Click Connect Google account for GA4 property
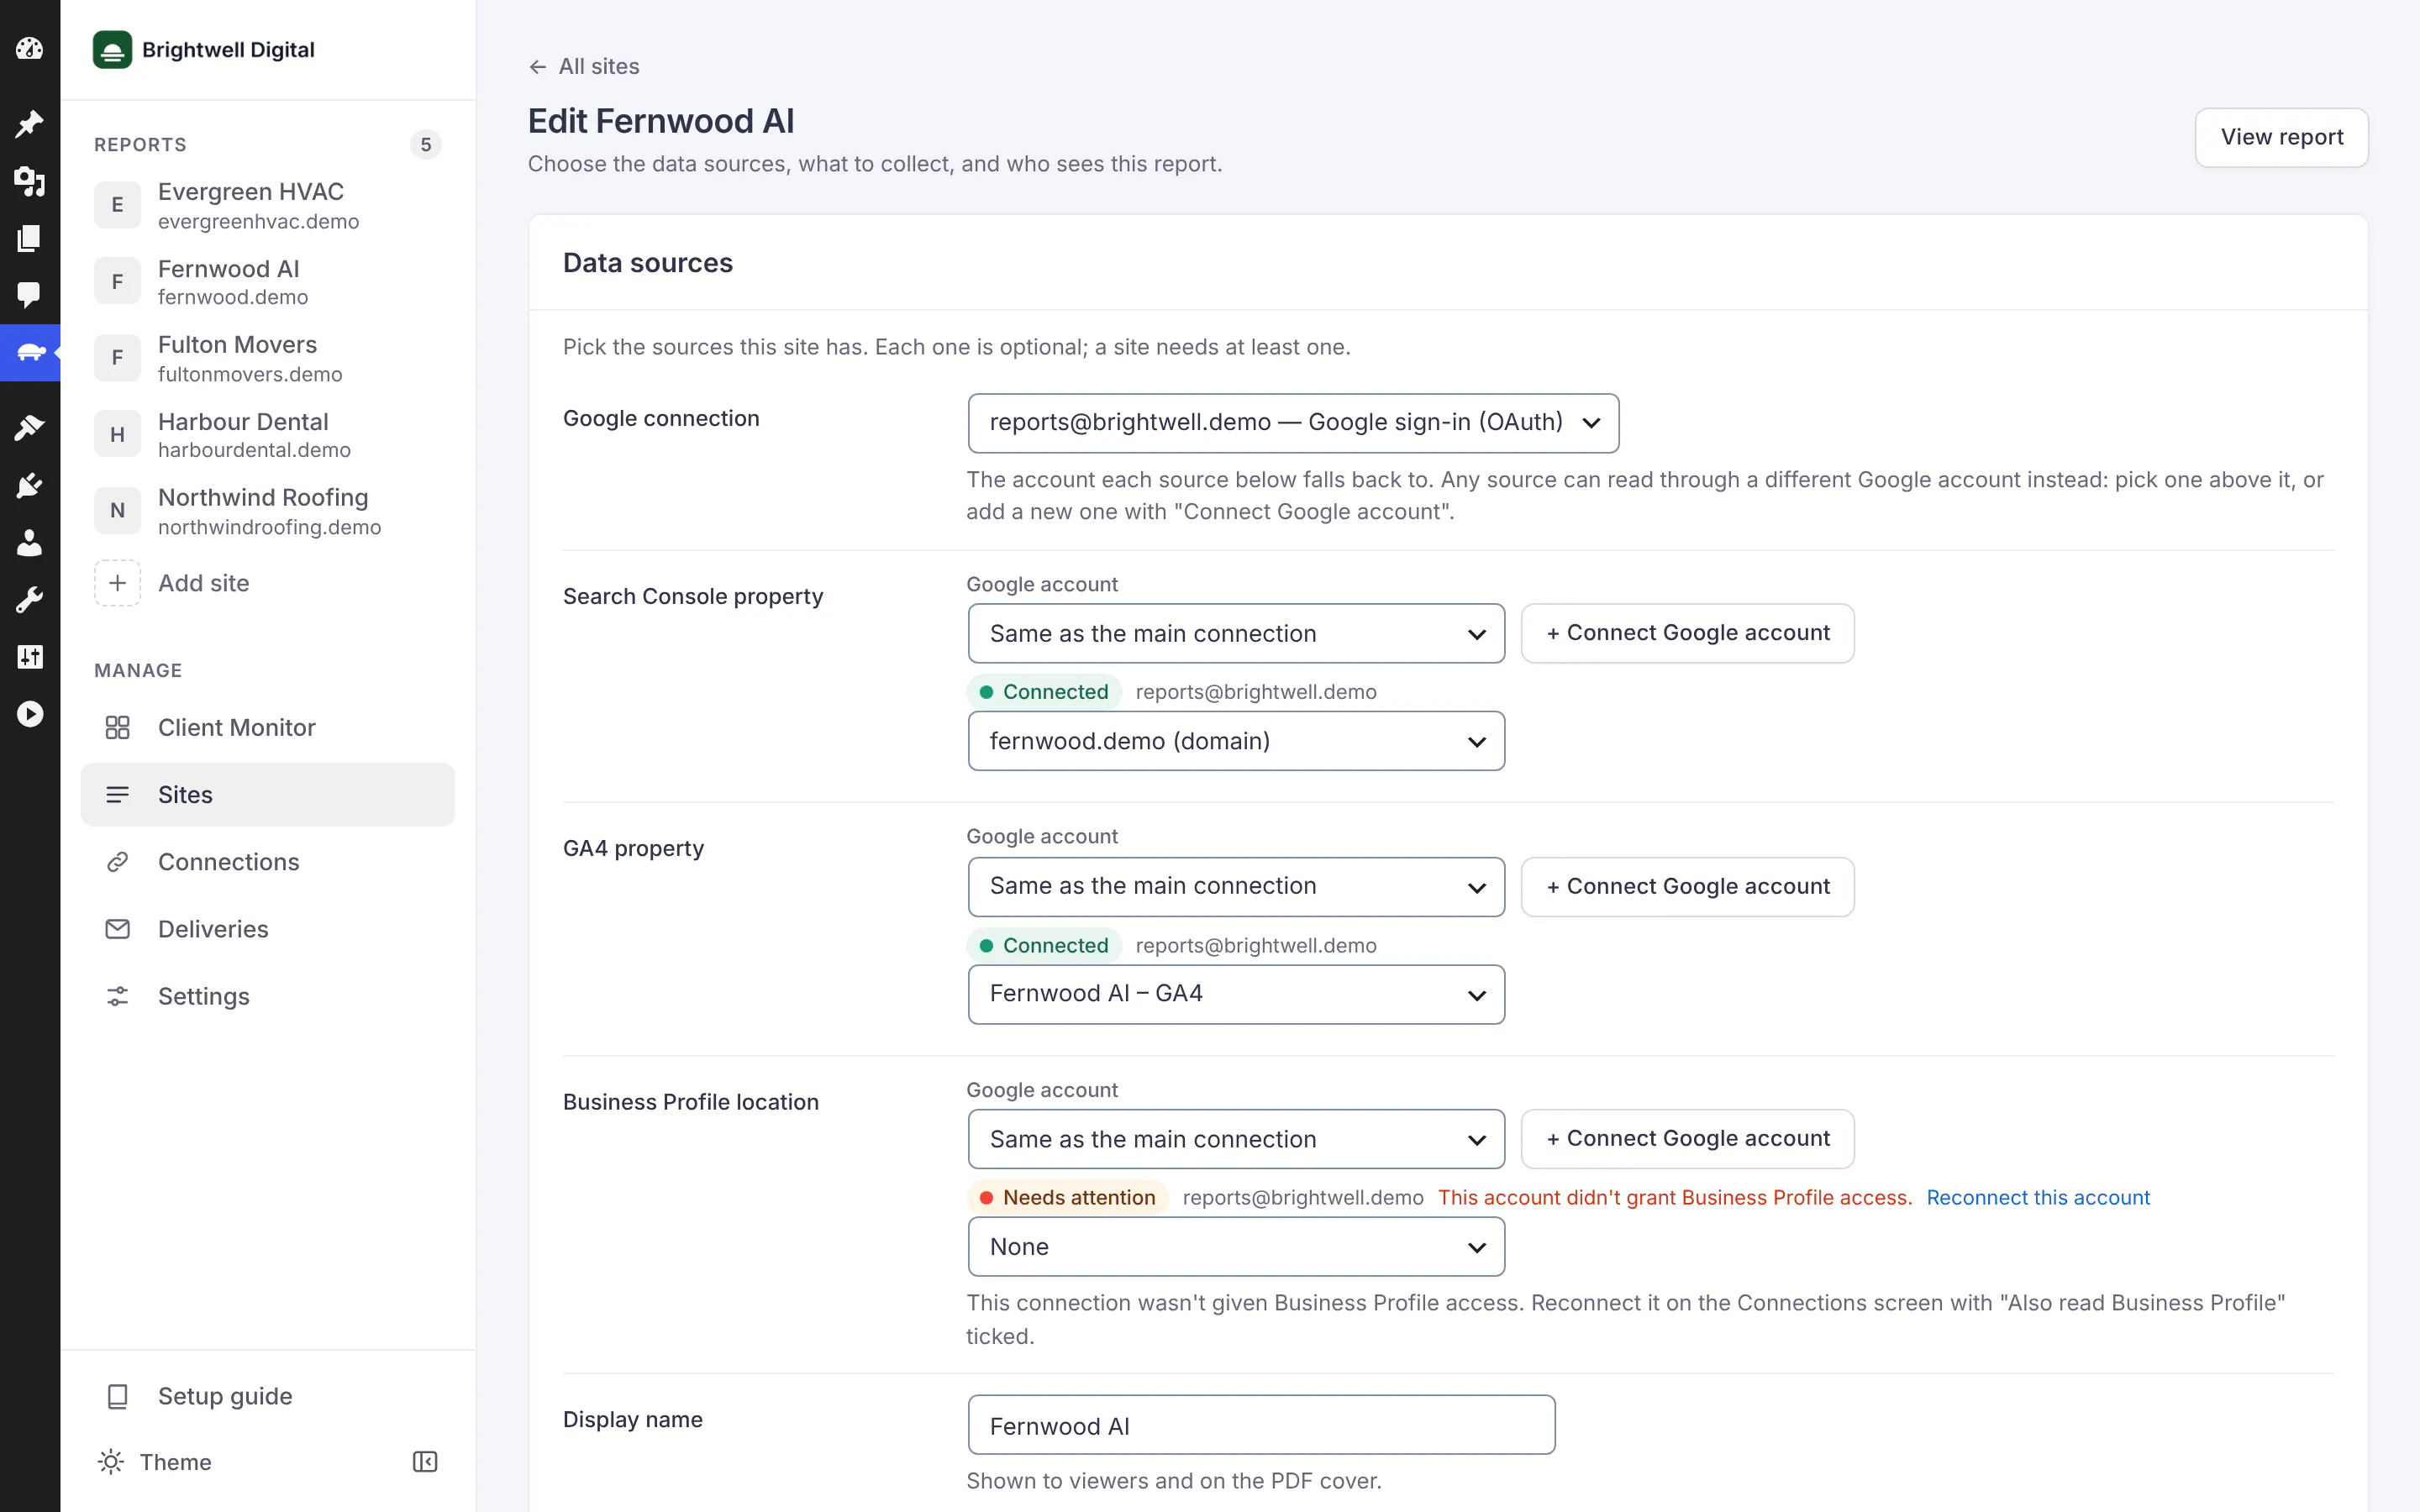Viewport: 2420px width, 1512px height. (x=1687, y=886)
